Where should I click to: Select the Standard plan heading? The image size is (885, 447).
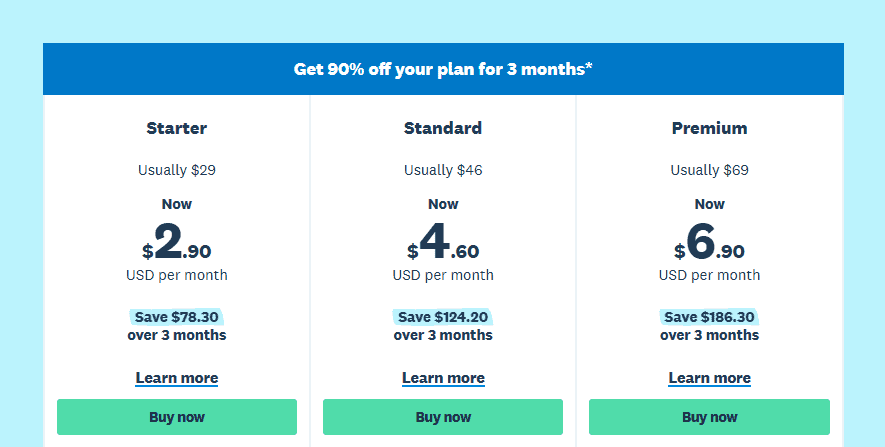pos(443,128)
